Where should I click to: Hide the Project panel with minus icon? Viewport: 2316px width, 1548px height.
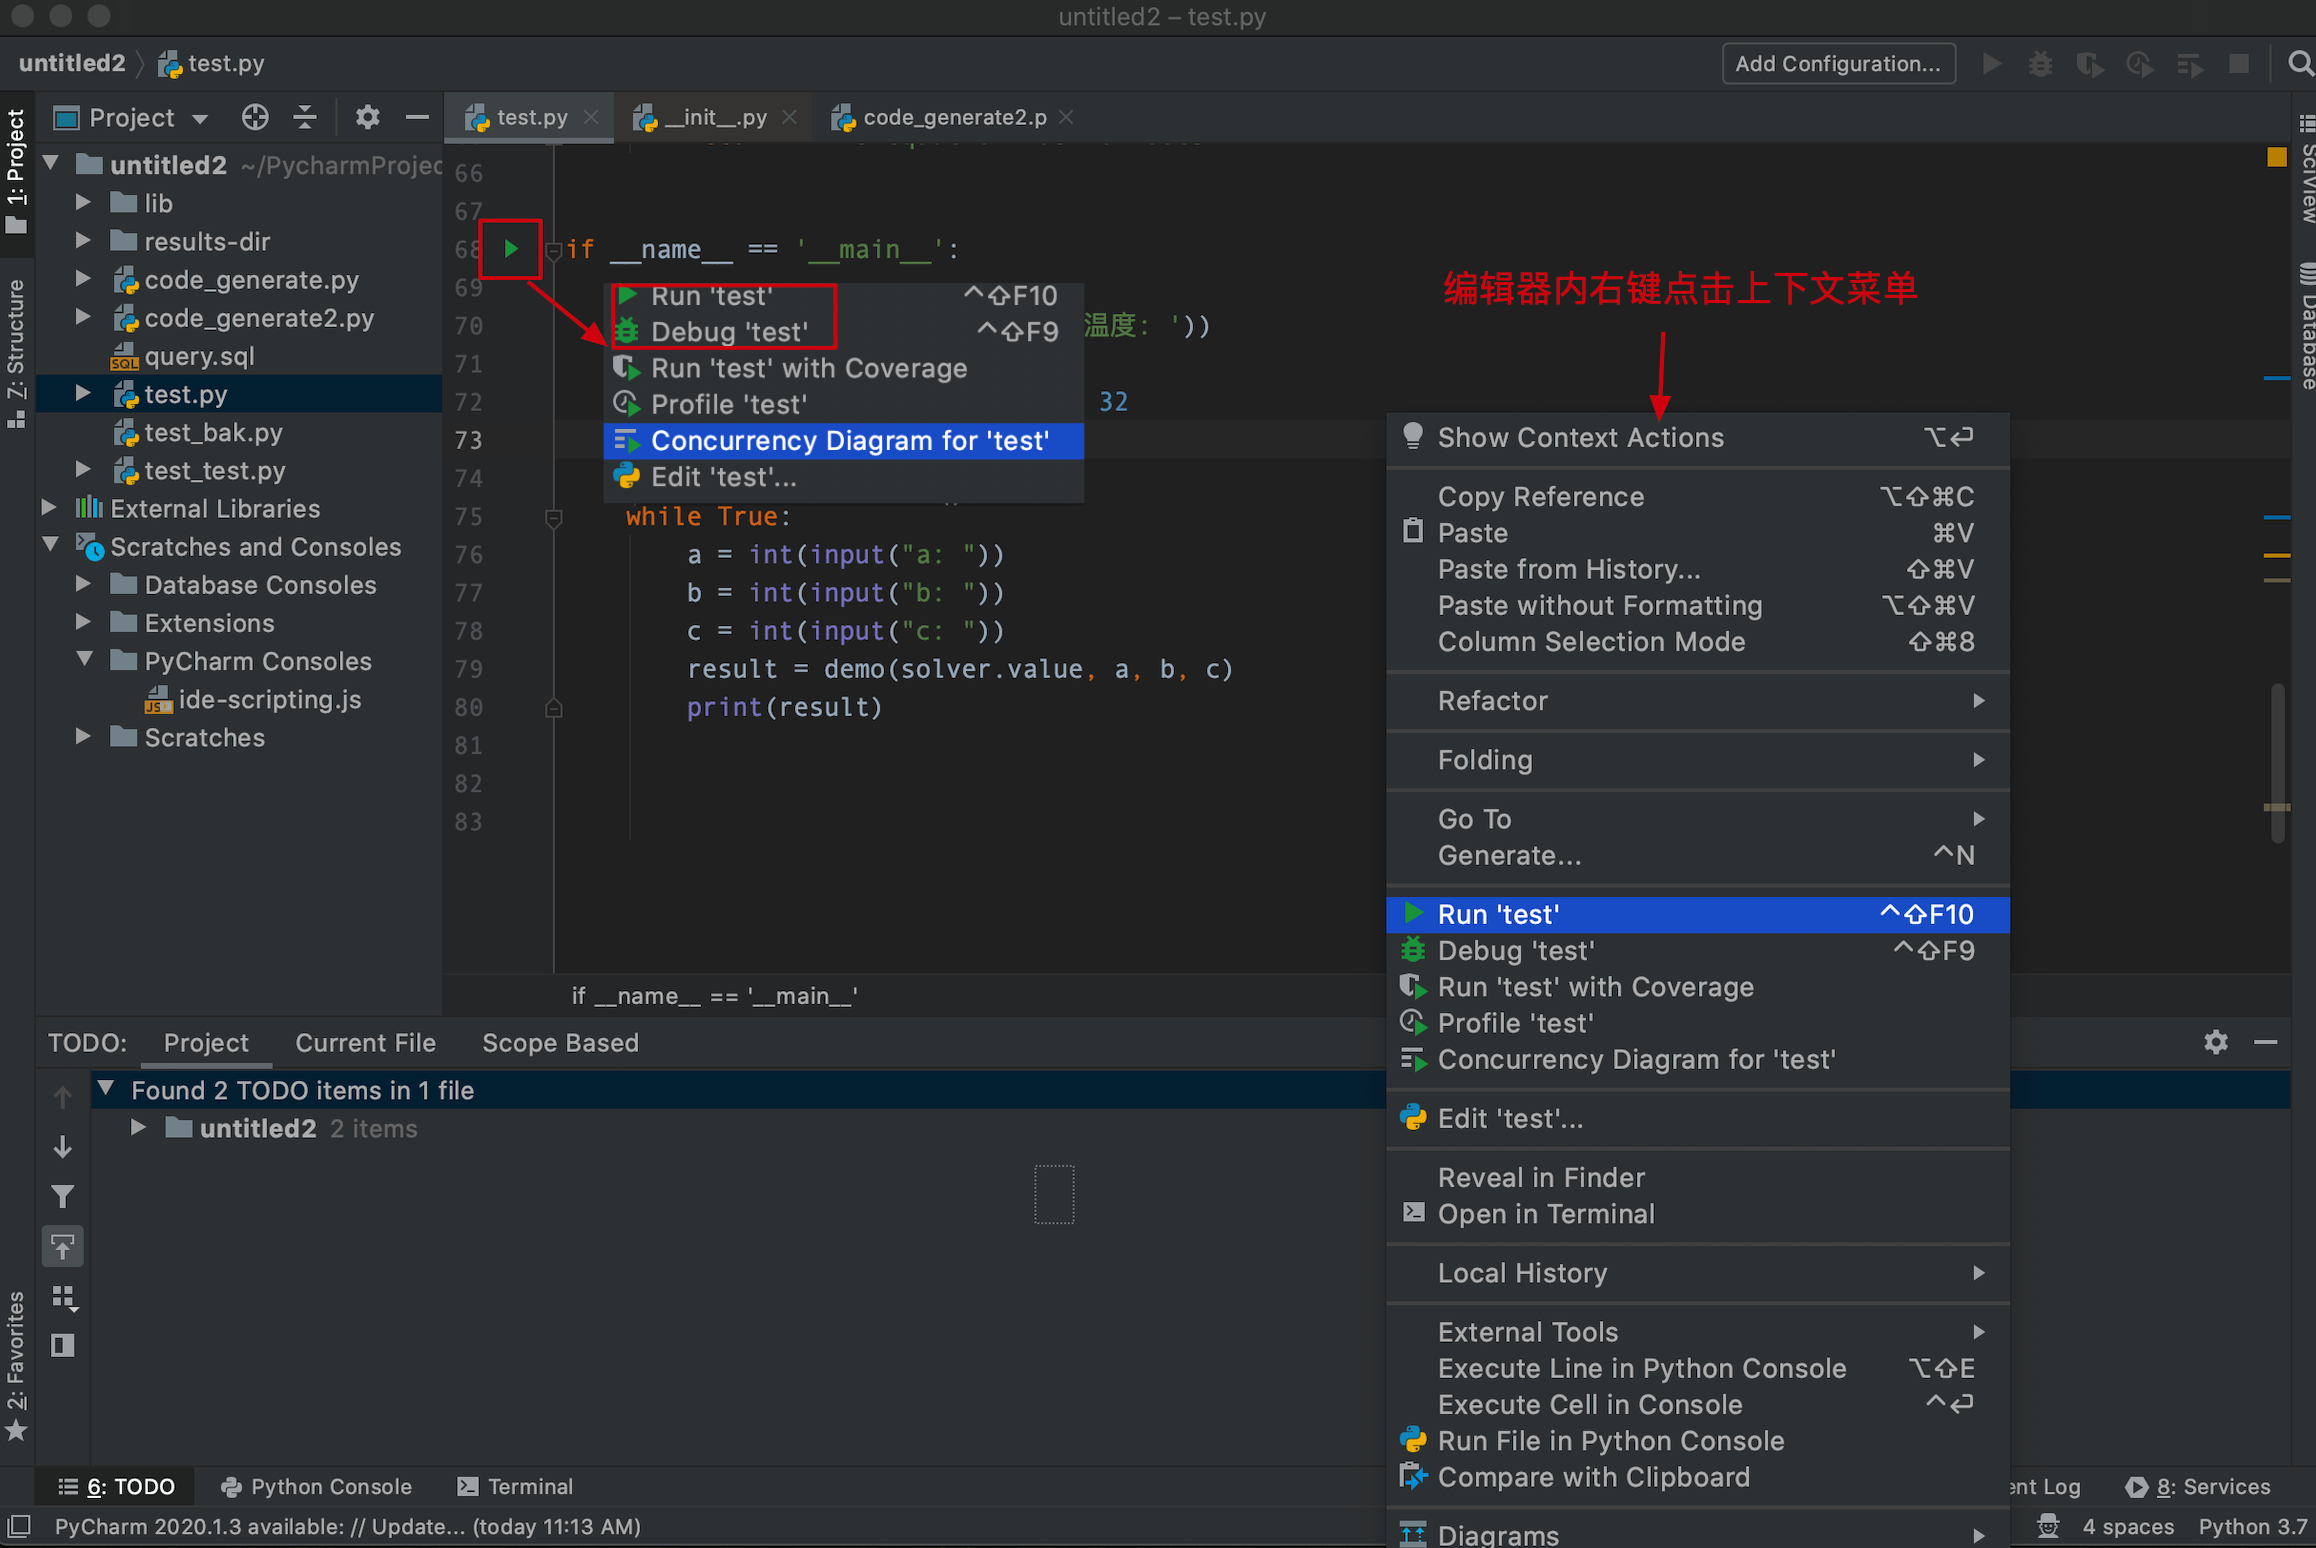(417, 117)
